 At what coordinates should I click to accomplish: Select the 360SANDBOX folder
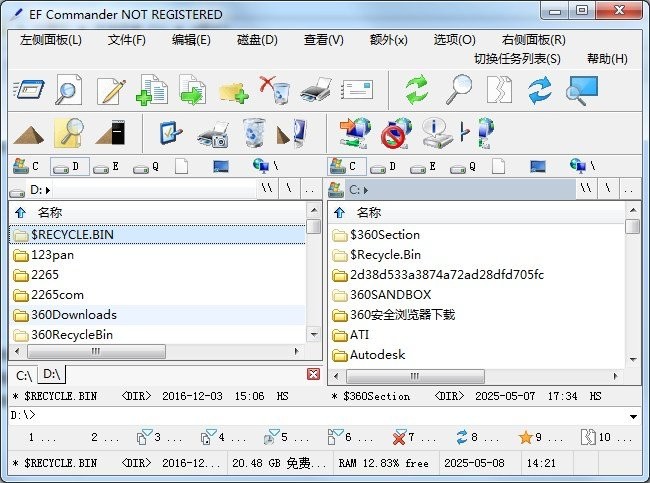click(477, 295)
